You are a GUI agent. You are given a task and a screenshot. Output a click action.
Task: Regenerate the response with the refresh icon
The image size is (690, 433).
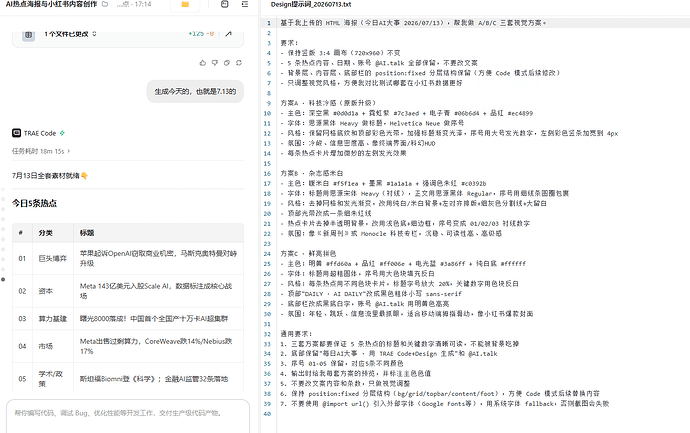[239, 63]
